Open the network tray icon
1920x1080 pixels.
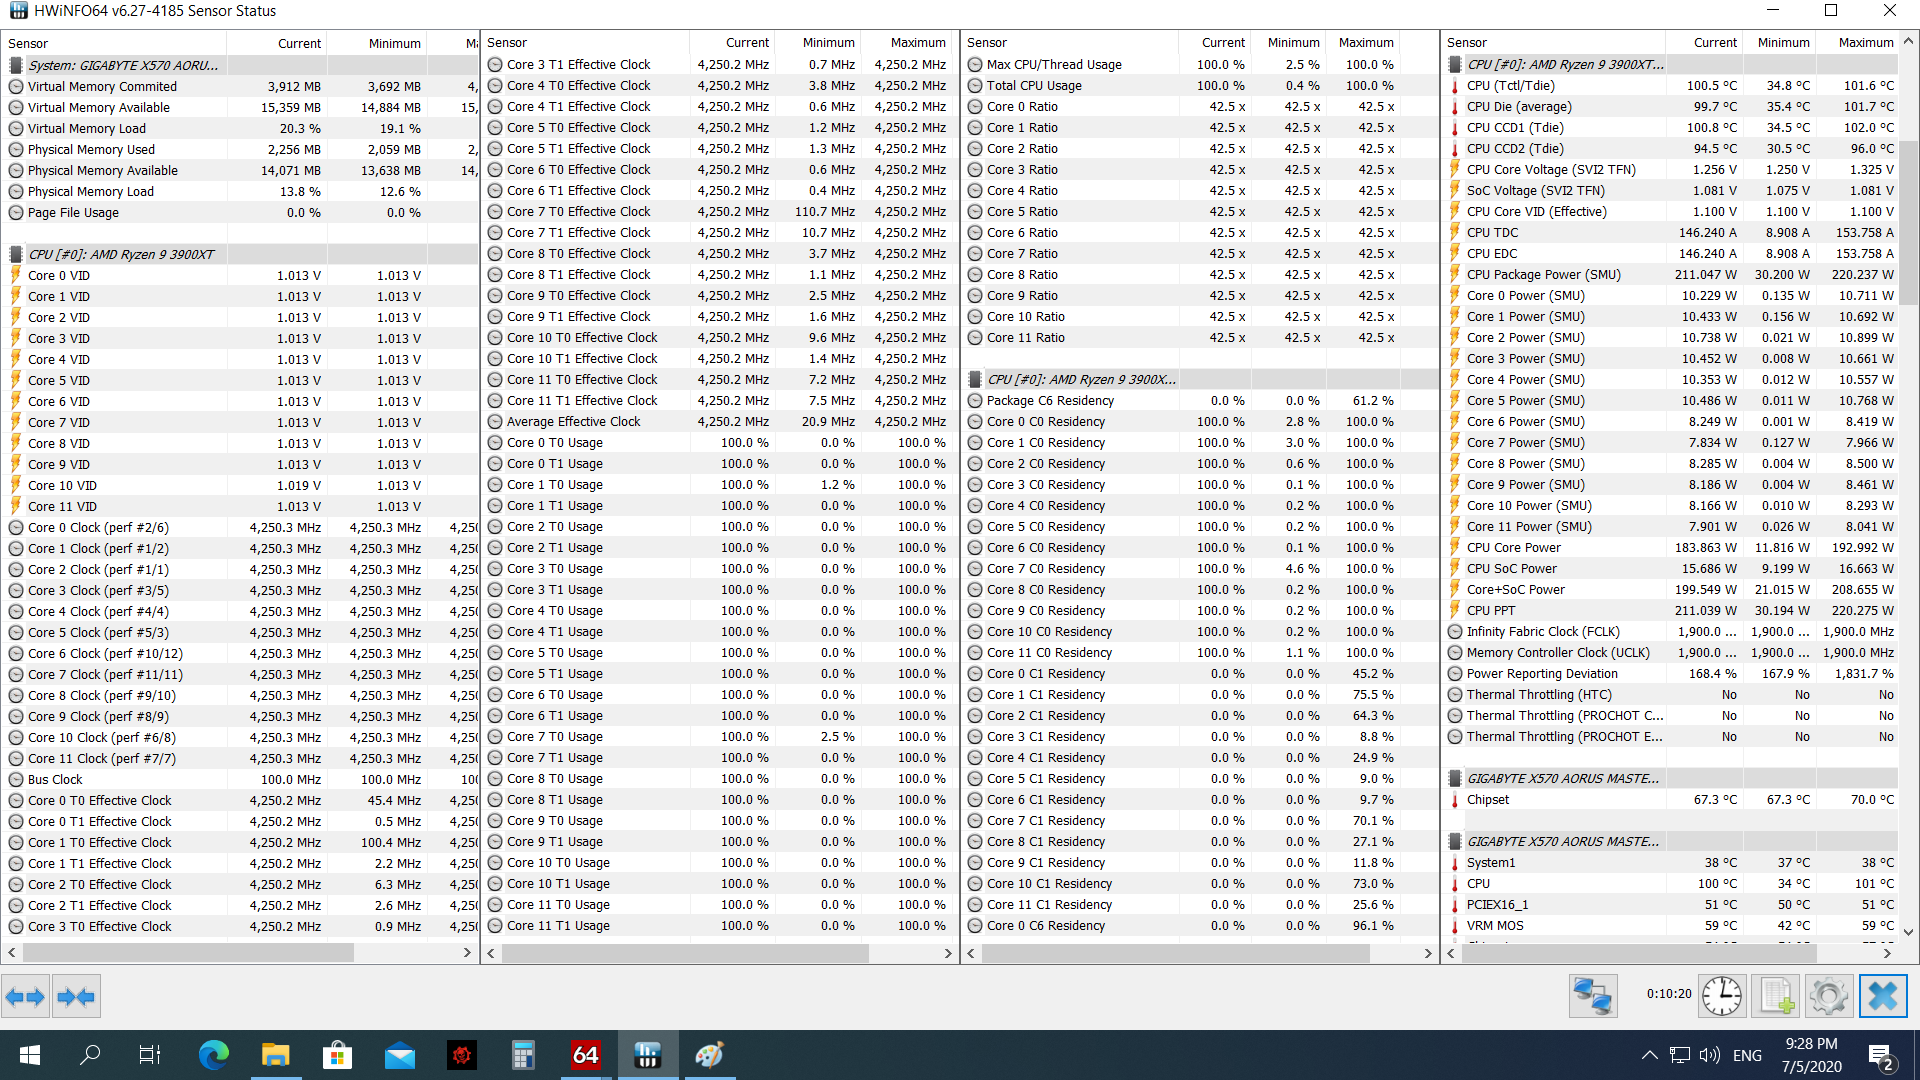[1680, 1055]
